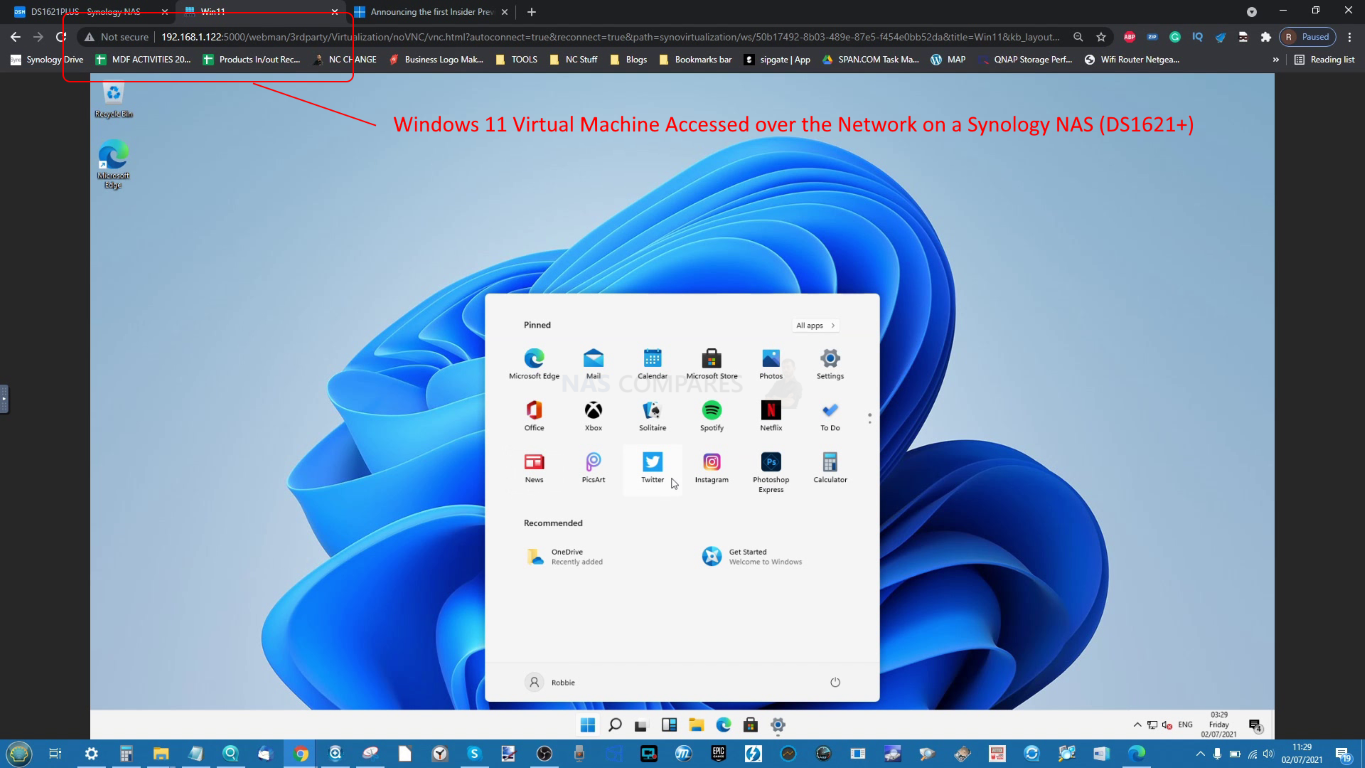Click Windows 11 Start button on taskbar
Image resolution: width=1365 pixels, height=768 pixels.
pyautogui.click(x=587, y=725)
